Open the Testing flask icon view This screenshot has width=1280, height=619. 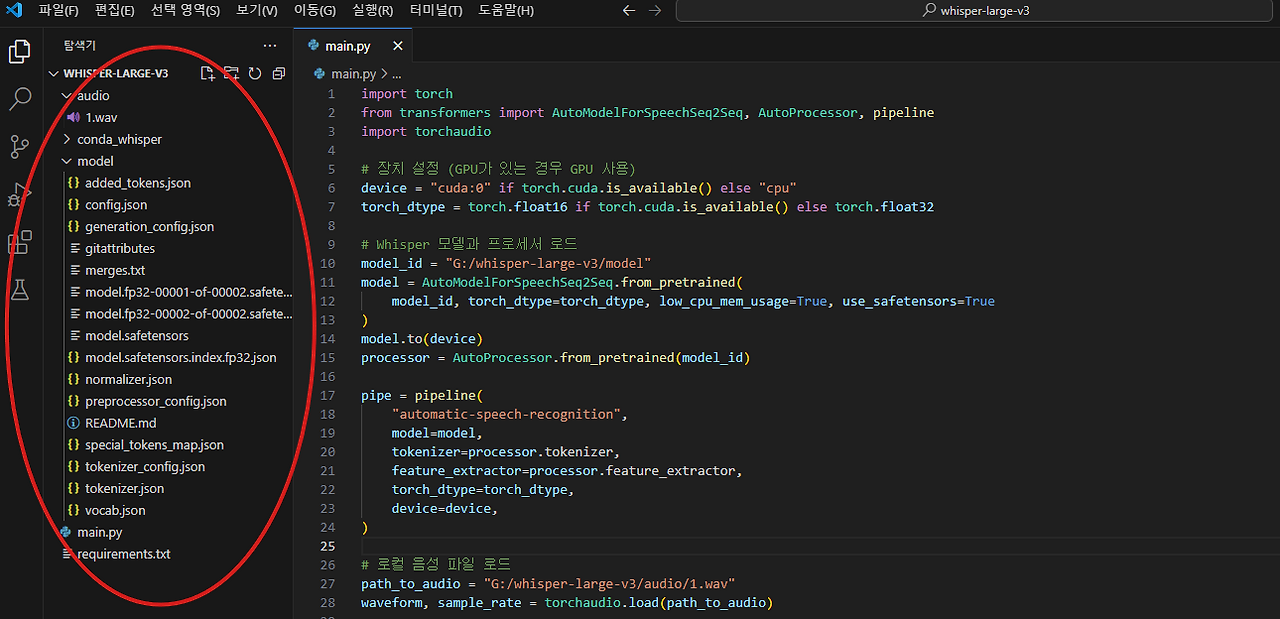(x=19, y=290)
